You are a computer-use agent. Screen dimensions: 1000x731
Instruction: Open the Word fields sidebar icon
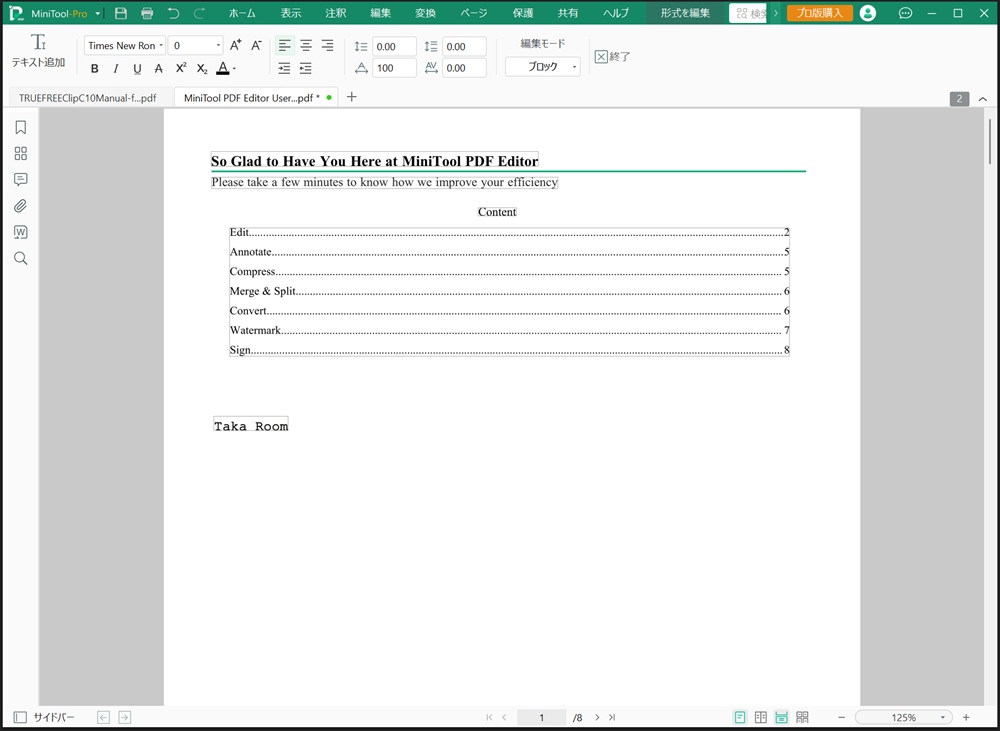click(20, 232)
